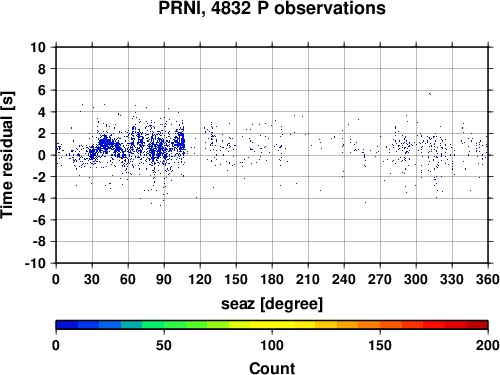Image resolution: width=500 pixels, height=375 pixels.
Task: Click the 'Count' colorbar label
Action: click(272, 368)
